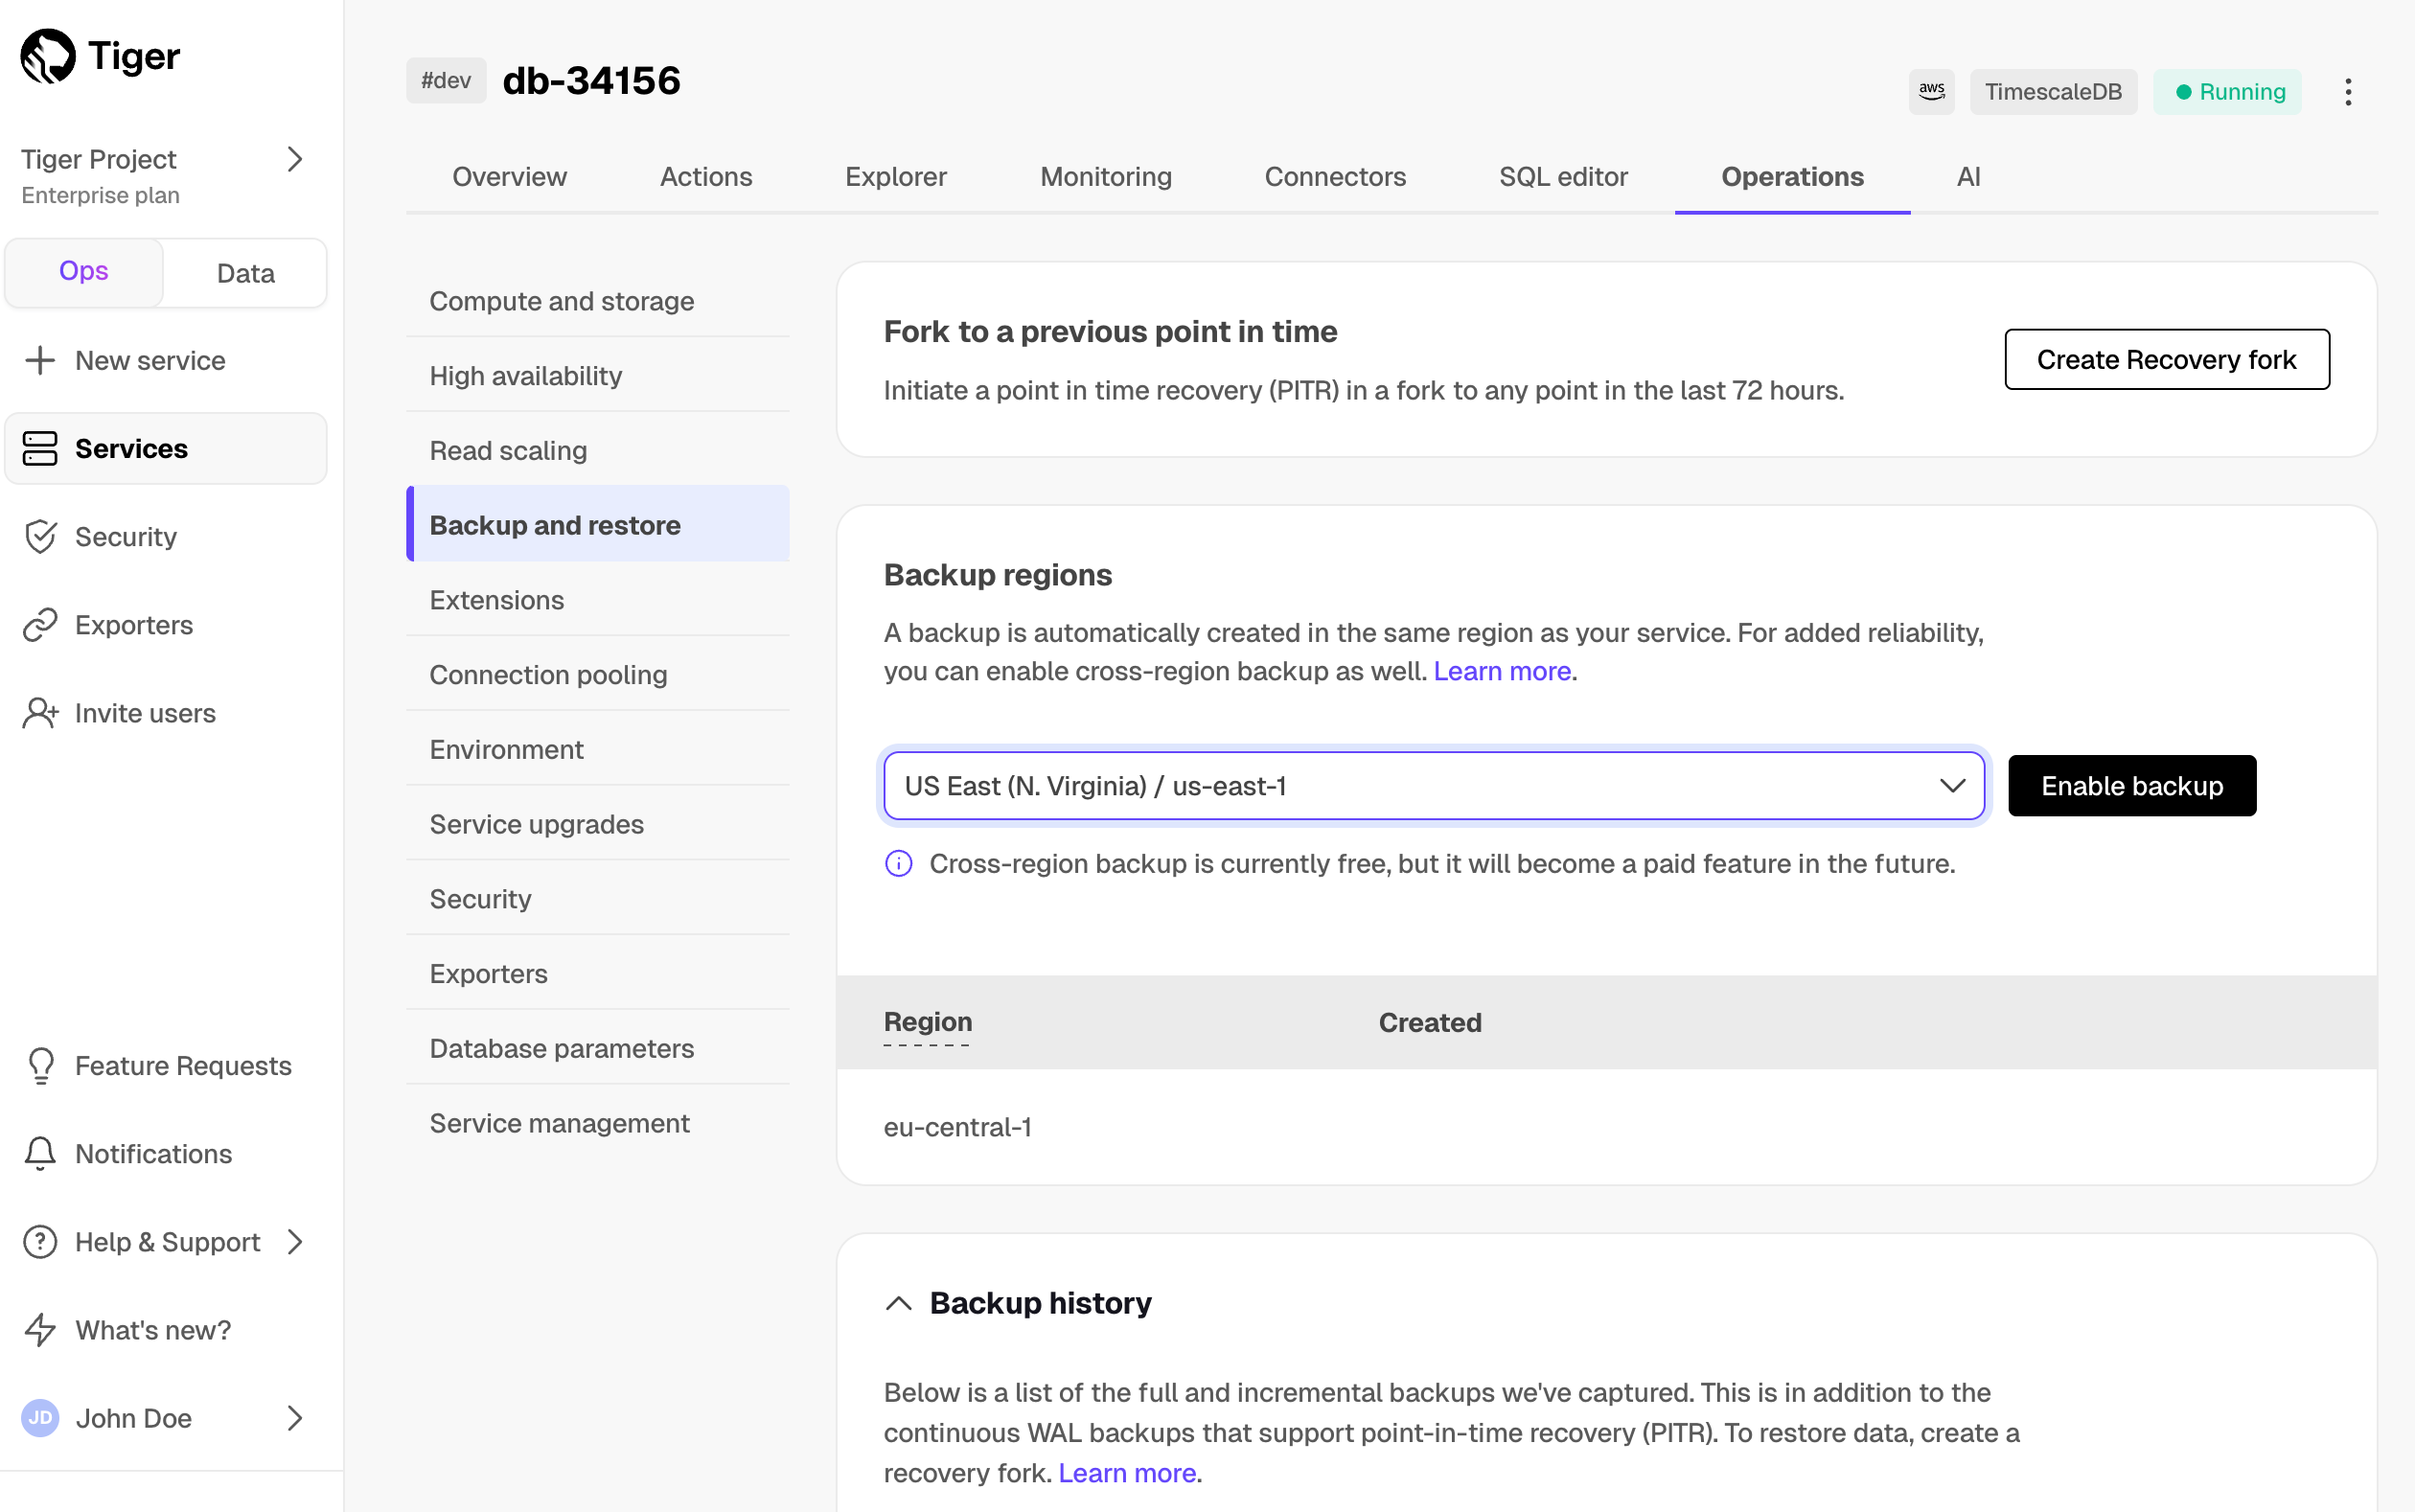Select the Ops mode toggle
Screen dimensions: 2415x1512
[x=84, y=271]
